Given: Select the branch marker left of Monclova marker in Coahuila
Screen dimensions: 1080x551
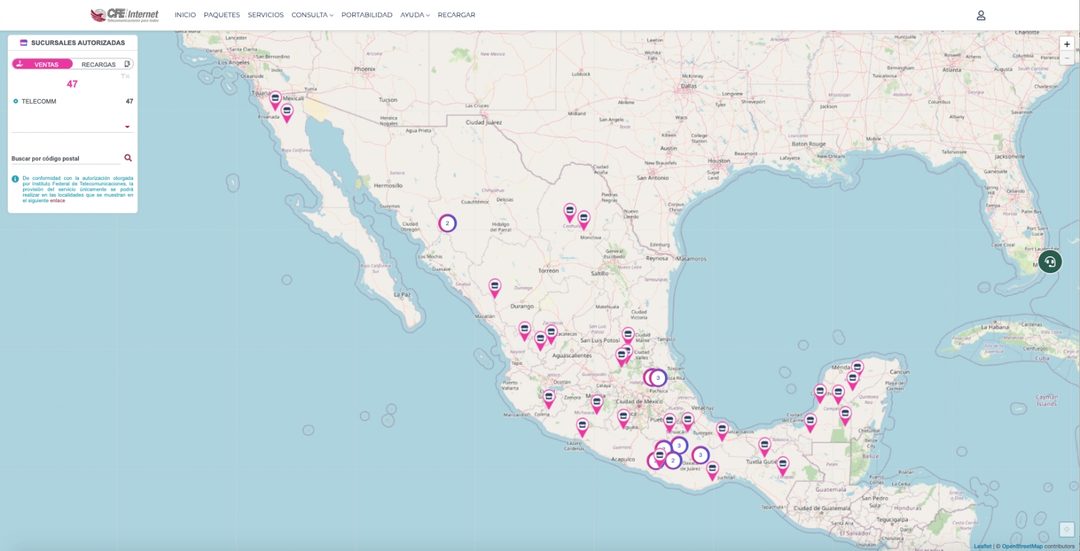Looking at the screenshot, I should (x=570, y=212).
